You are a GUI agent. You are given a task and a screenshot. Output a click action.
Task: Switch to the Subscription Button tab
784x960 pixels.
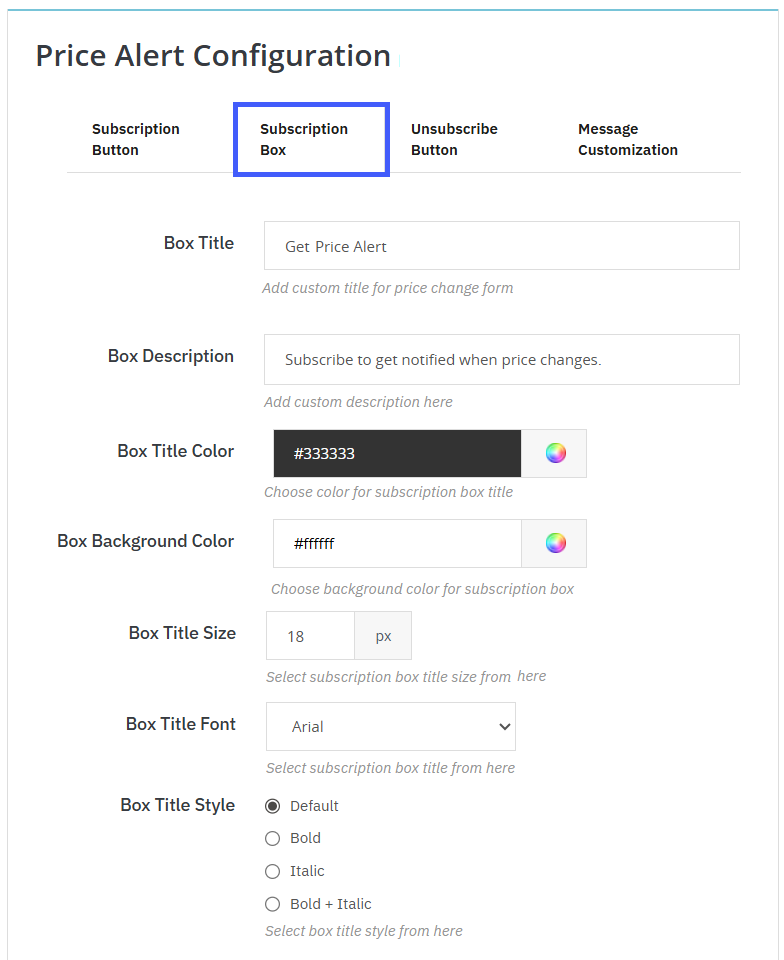click(x=136, y=140)
